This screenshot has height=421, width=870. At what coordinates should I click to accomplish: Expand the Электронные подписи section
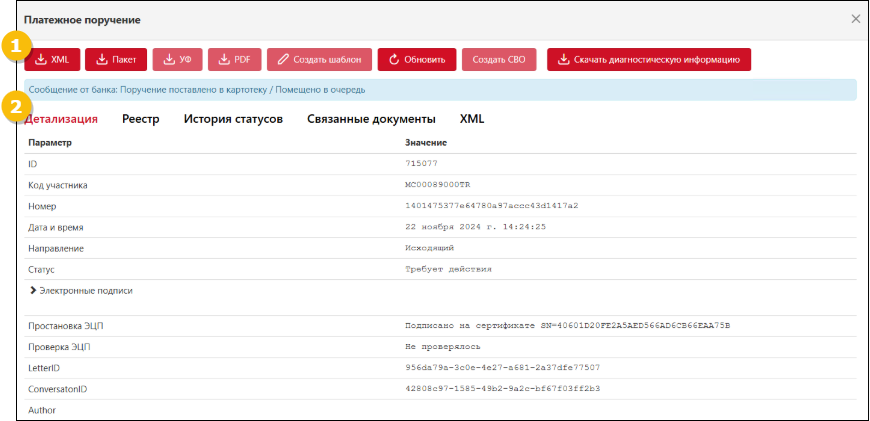pyautogui.click(x=82, y=291)
